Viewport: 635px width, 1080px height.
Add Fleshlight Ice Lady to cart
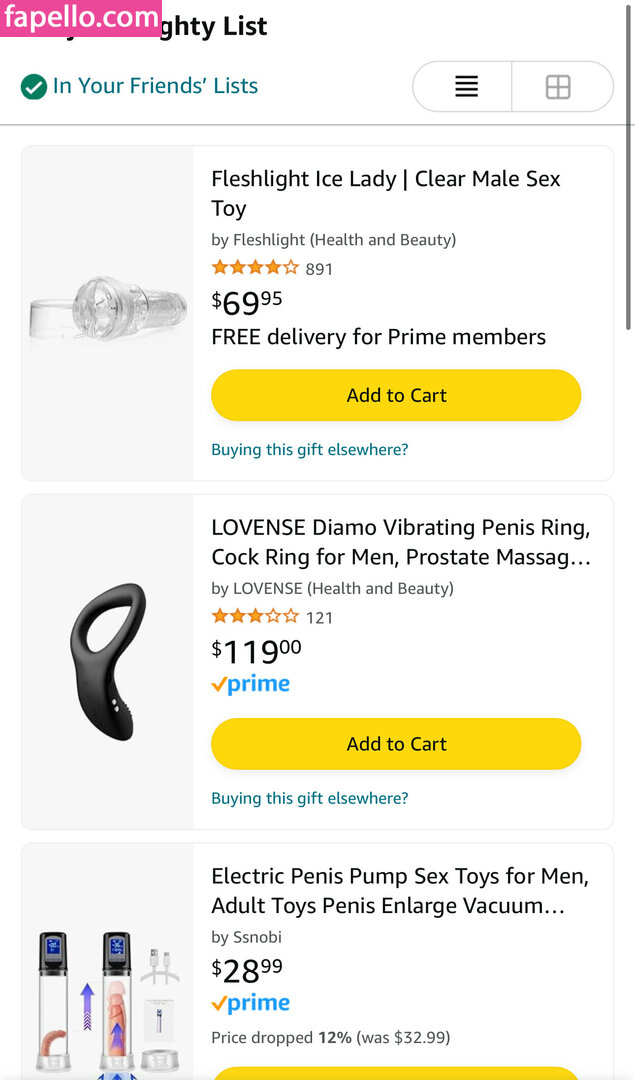[x=396, y=395]
